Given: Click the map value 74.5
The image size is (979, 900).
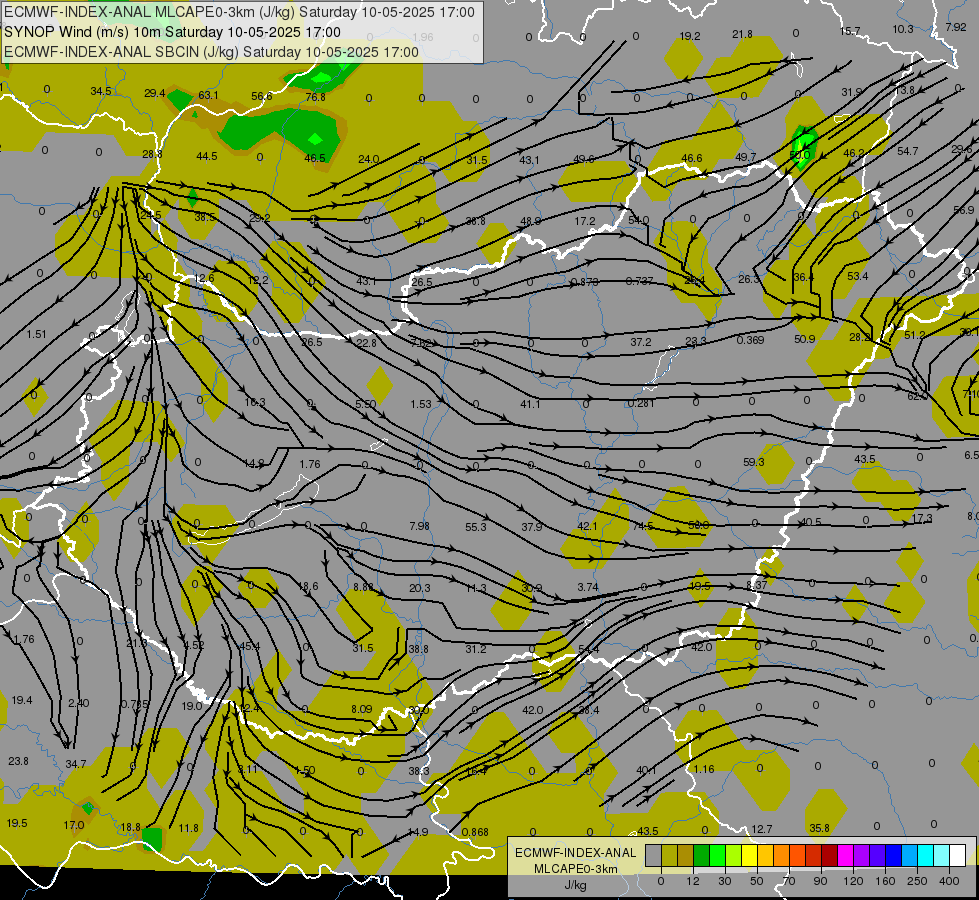Looking at the screenshot, I should tap(642, 526).
